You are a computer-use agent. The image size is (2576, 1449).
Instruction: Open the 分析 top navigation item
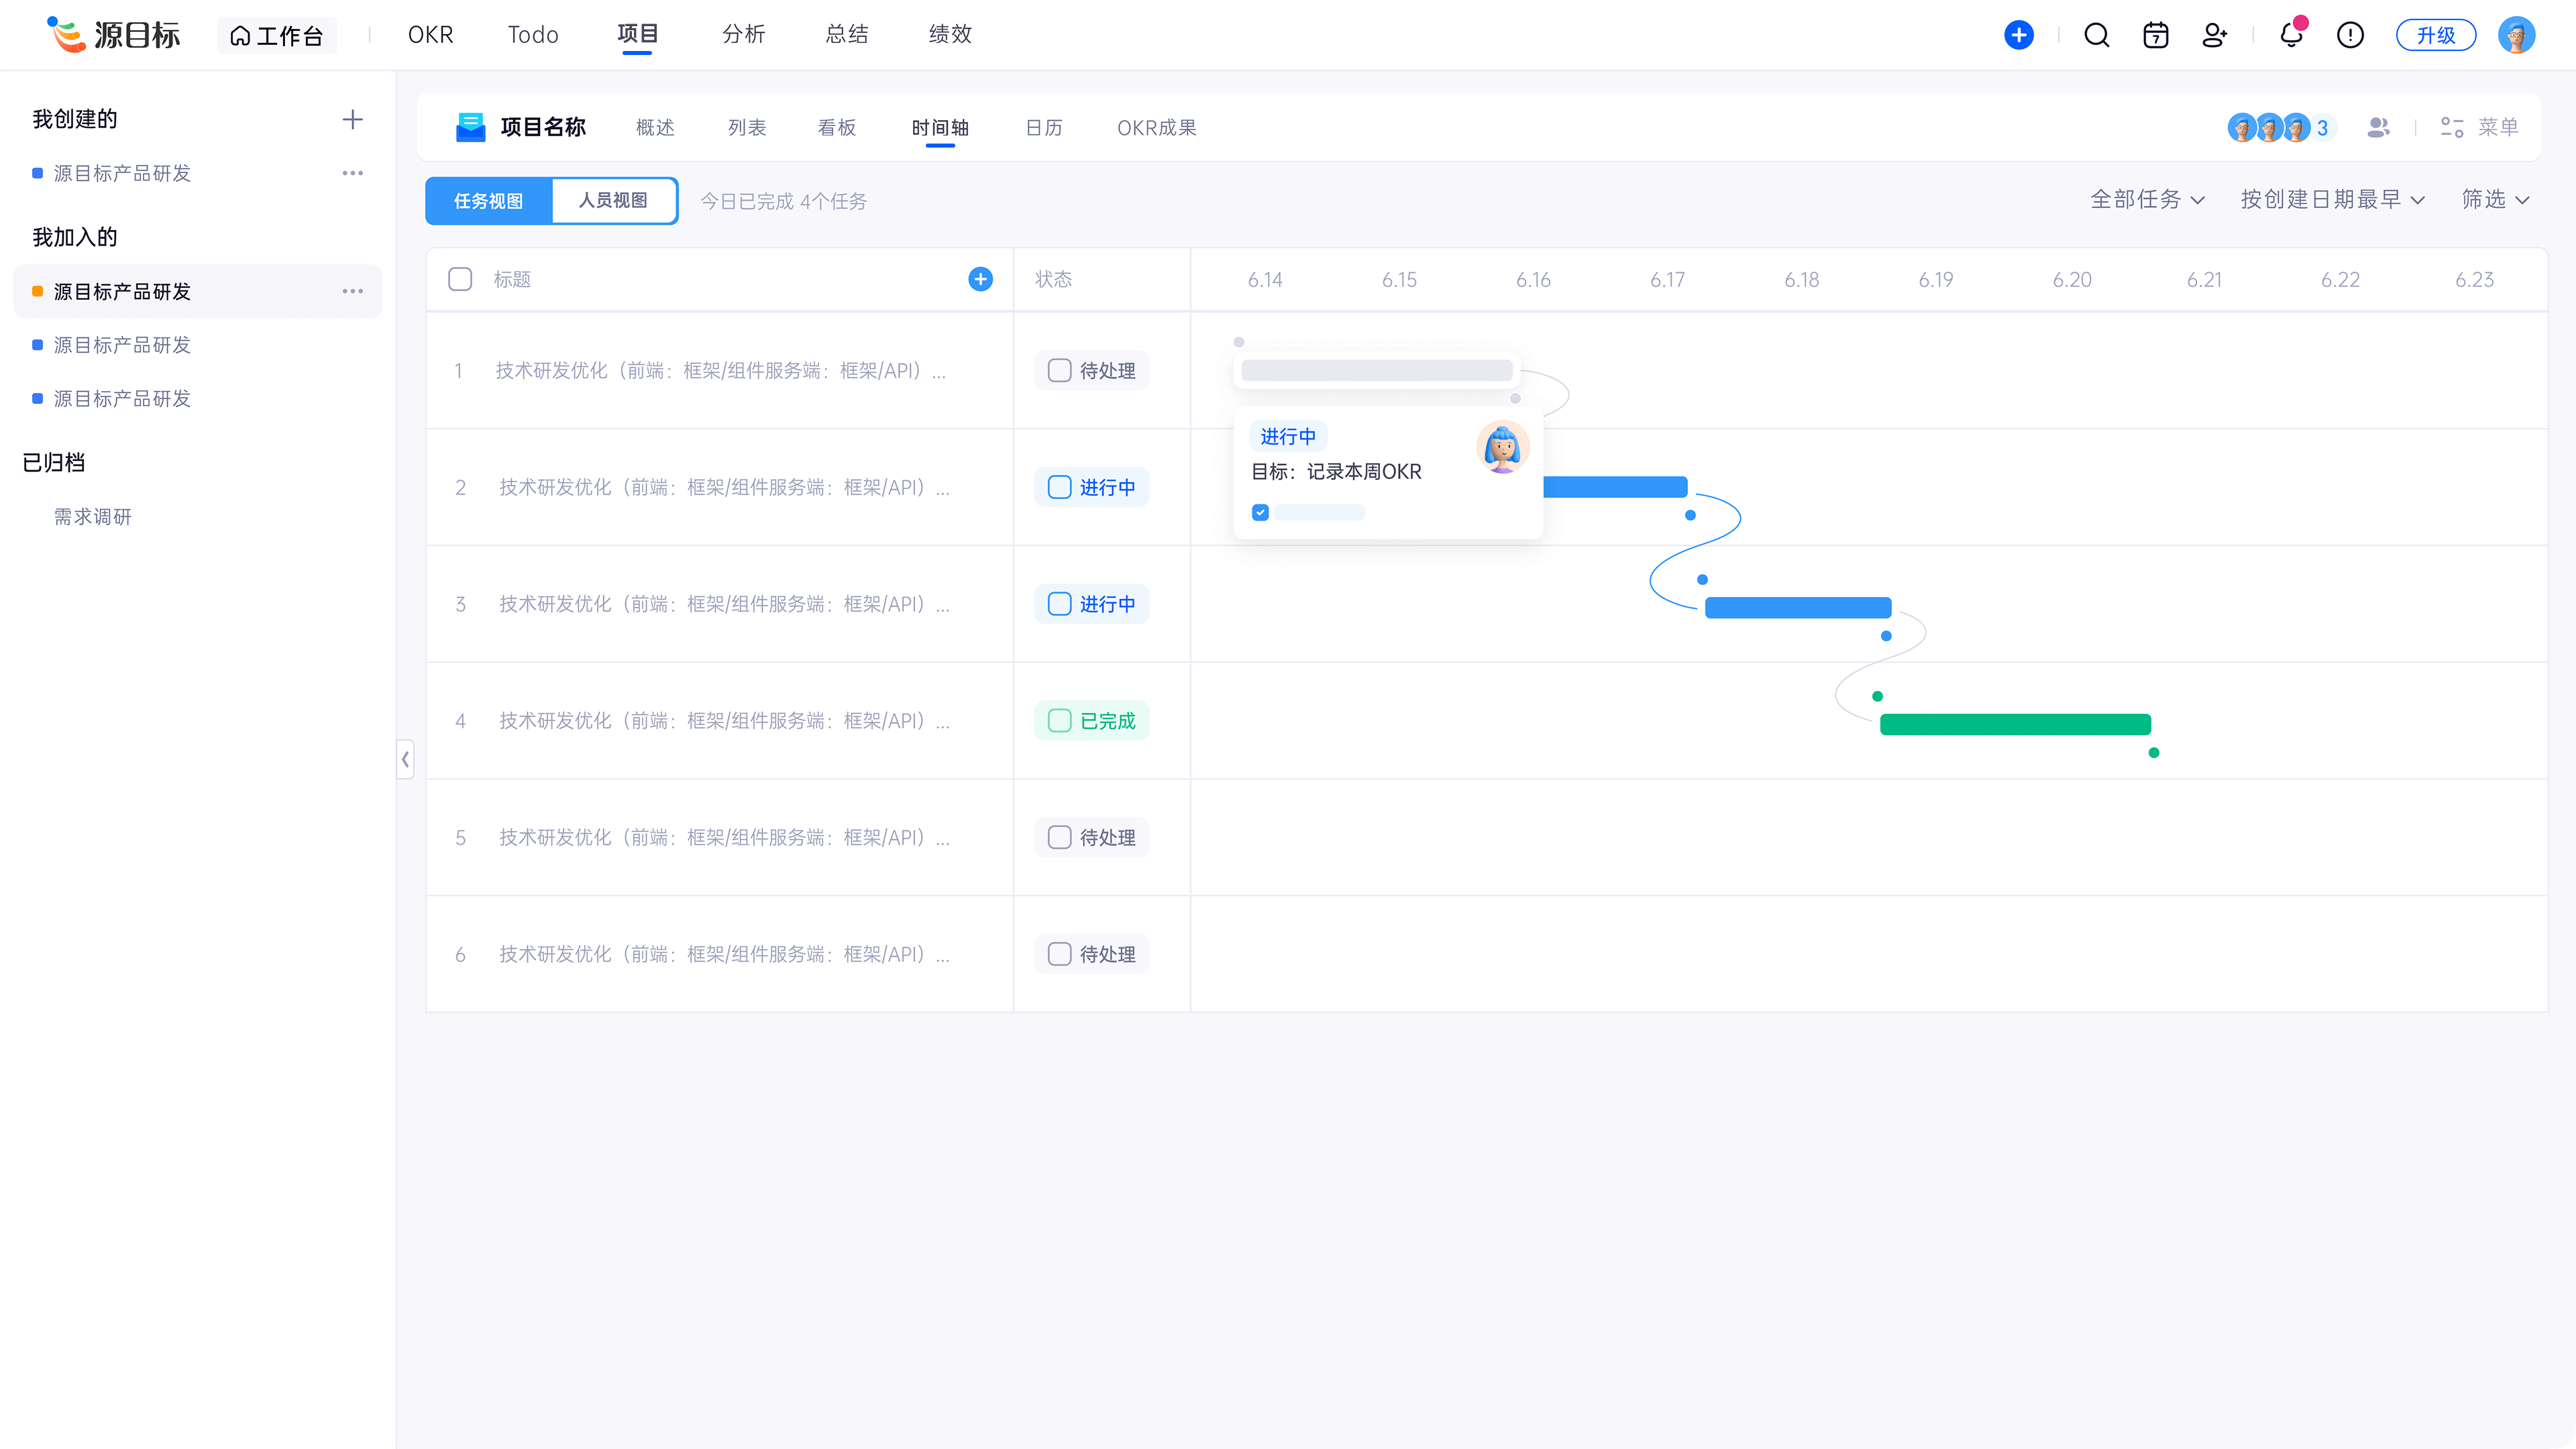[743, 34]
